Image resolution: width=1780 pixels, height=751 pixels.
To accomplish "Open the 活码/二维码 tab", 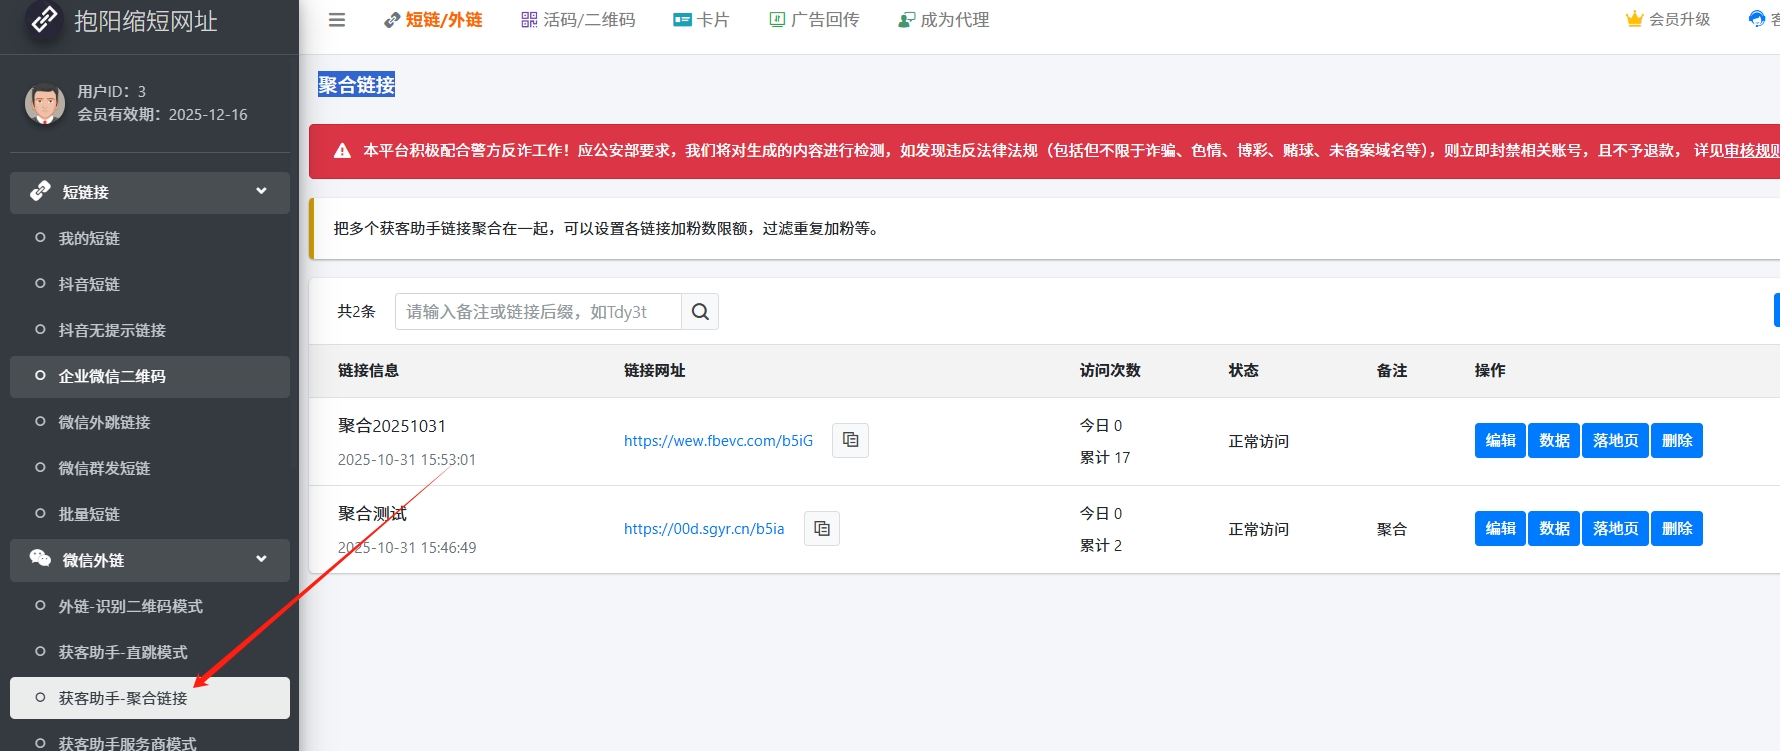I will click(578, 20).
